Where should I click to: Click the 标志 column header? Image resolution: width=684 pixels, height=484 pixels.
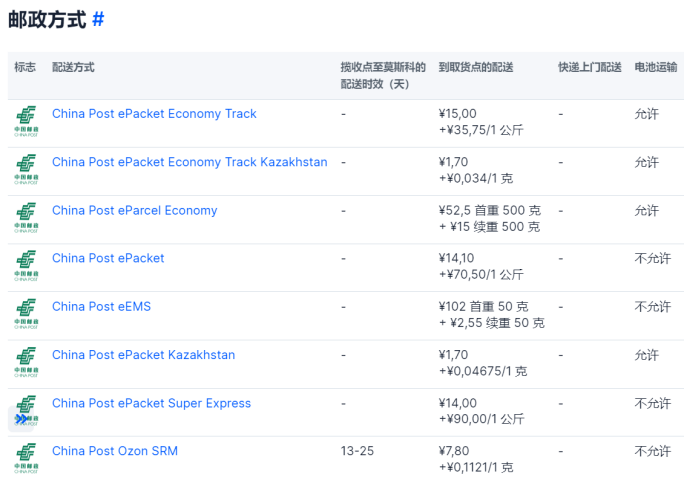coord(25,67)
